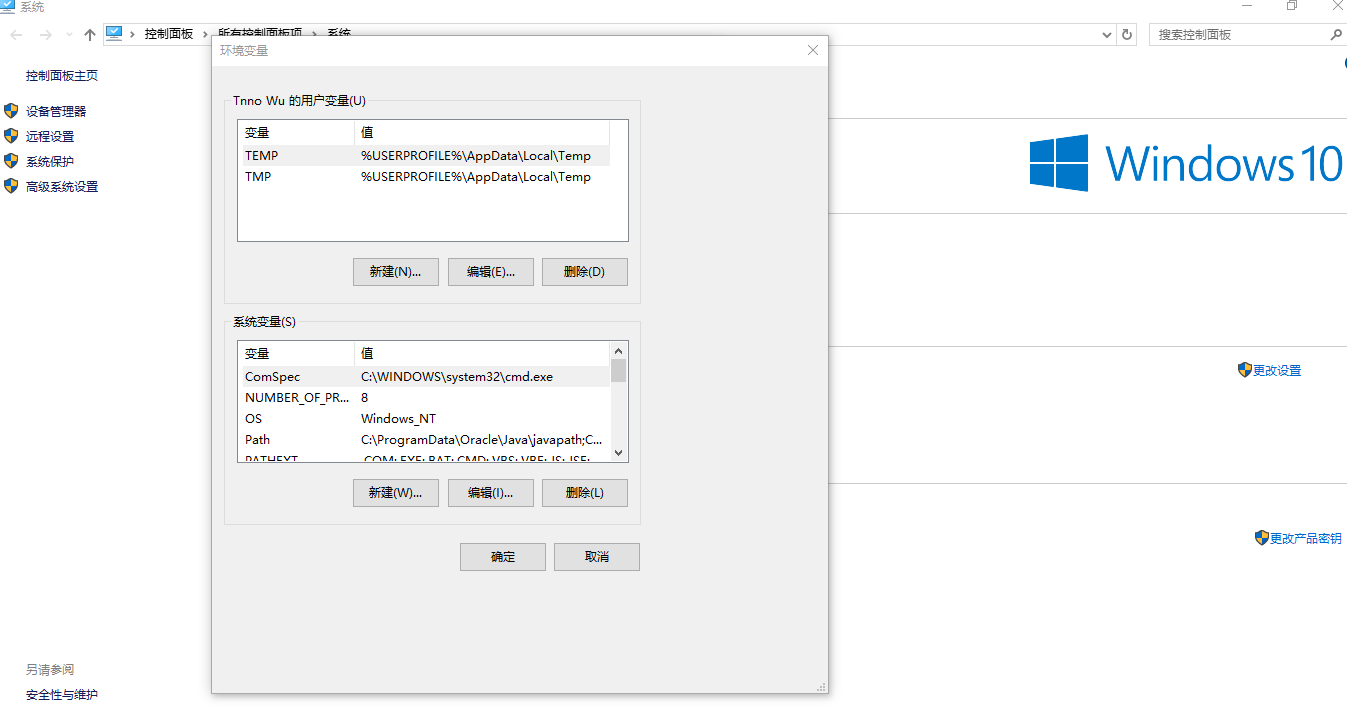The height and width of the screenshot is (719, 1347).
Task: Open 高级系统设置 link
Action: point(62,187)
